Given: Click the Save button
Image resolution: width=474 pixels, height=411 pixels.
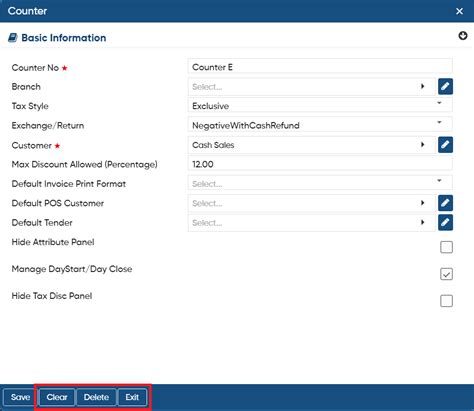Looking at the screenshot, I should (20, 397).
